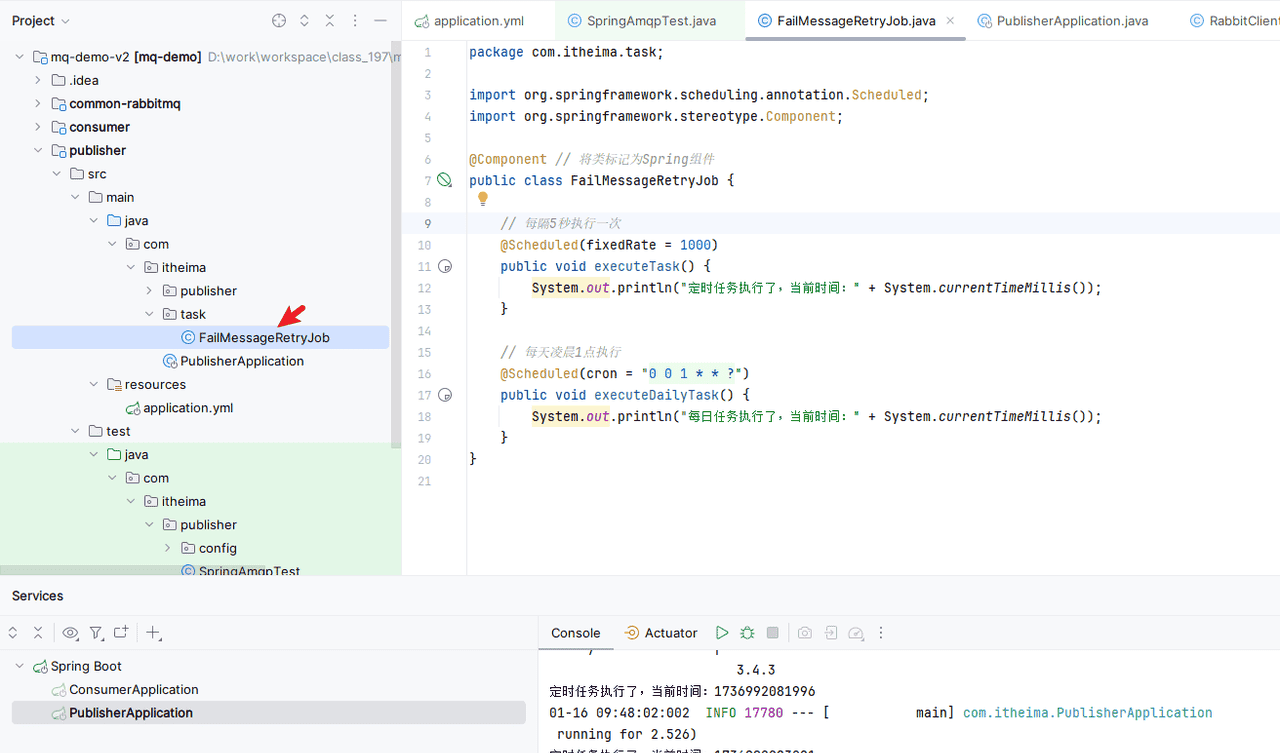
Task: Close the FailMessageRetryJob.java tab
Action: pos(950,21)
